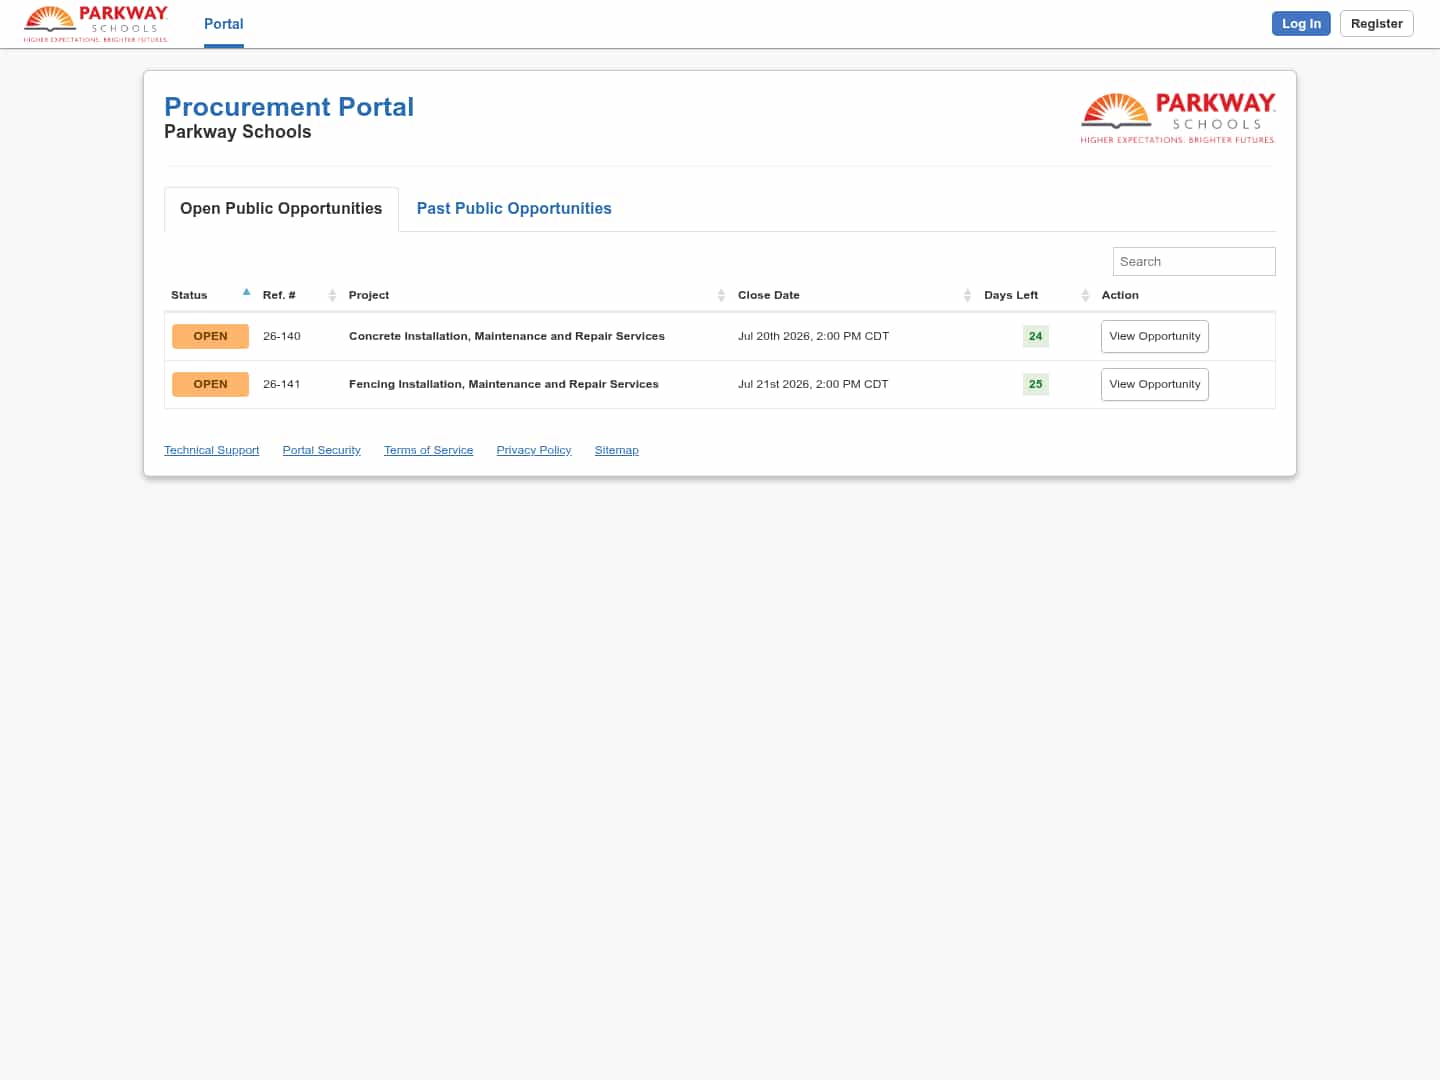
Task: Click the Register button
Action: pos(1376,24)
